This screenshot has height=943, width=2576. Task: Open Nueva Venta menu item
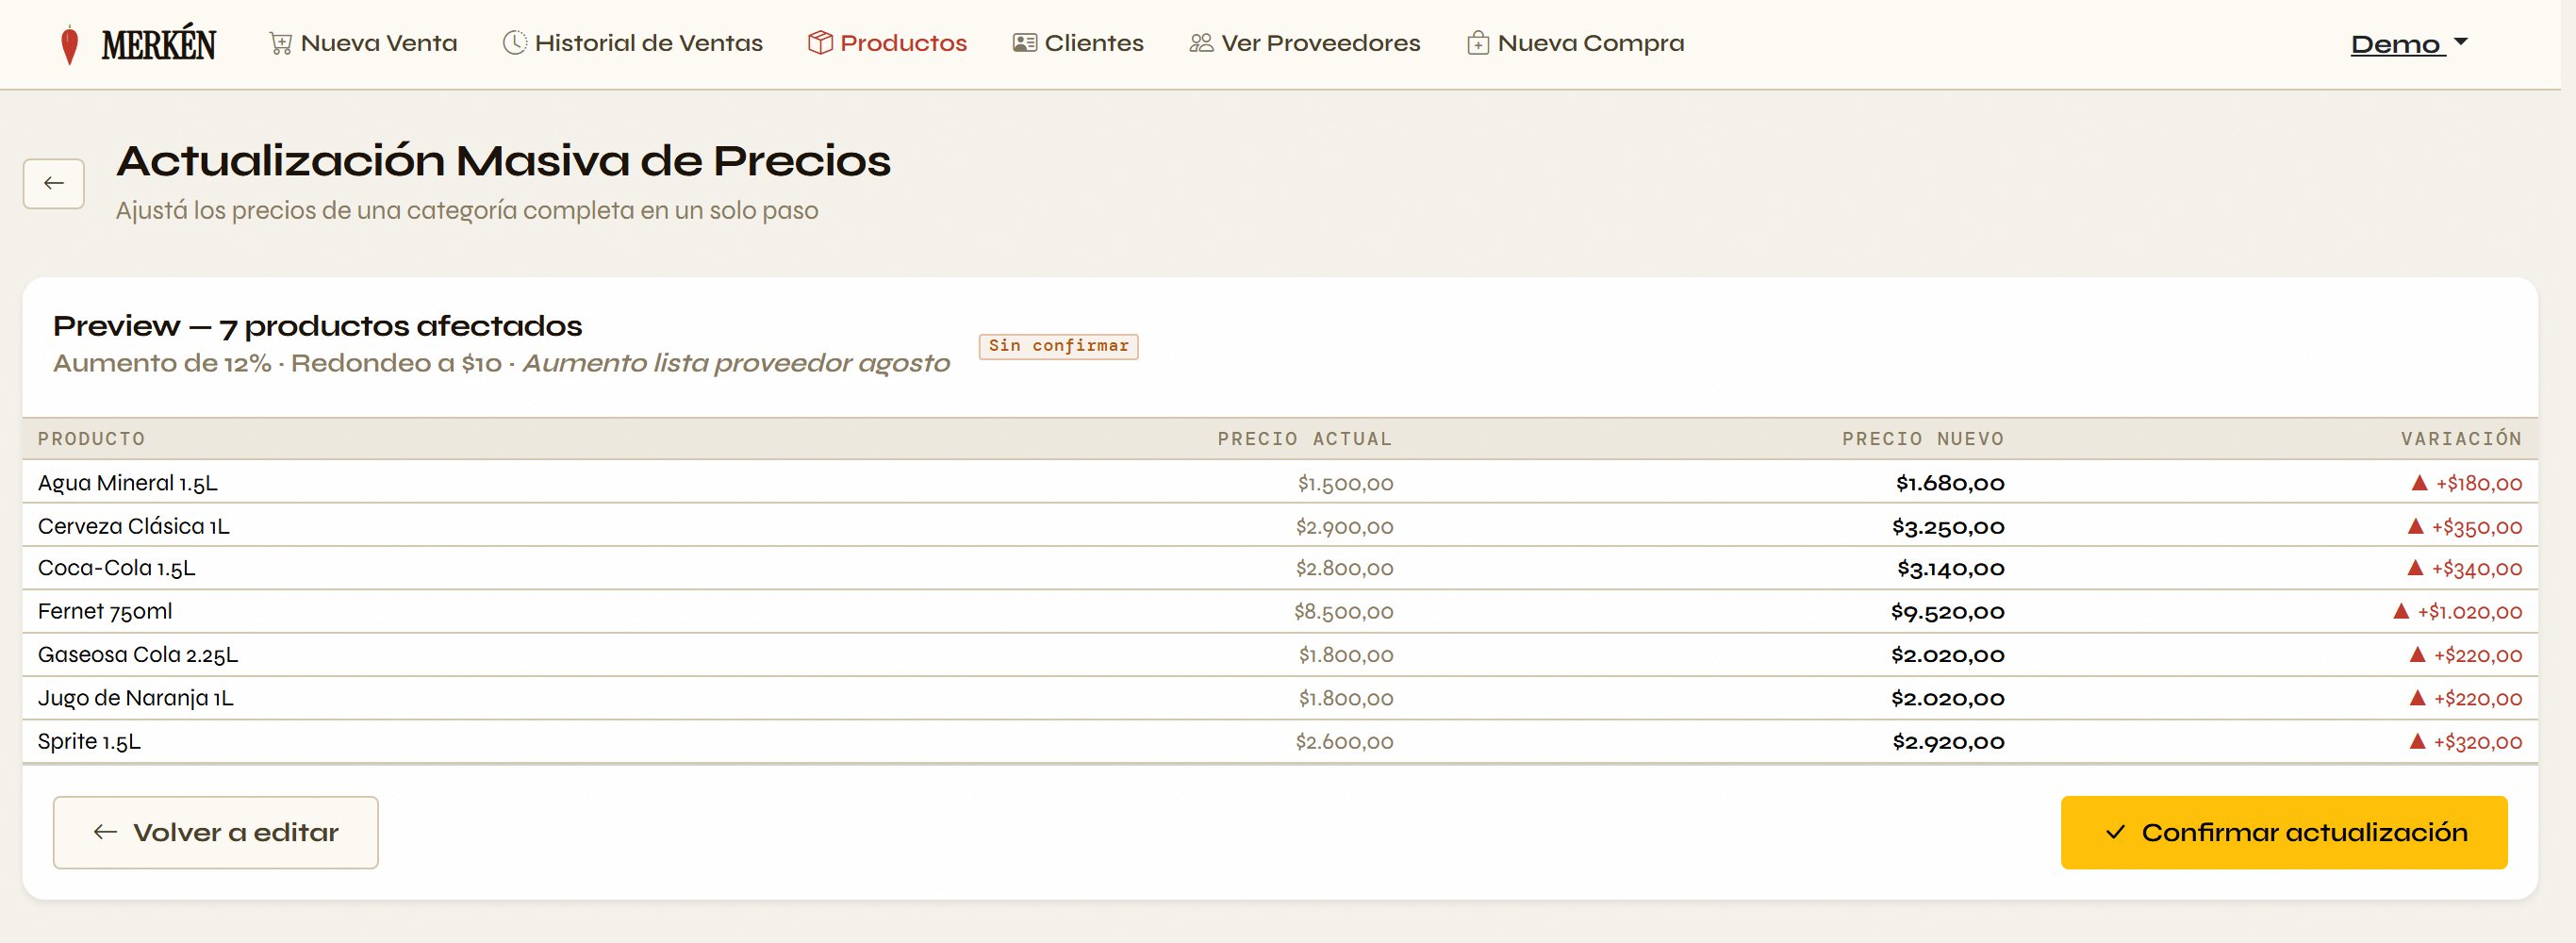click(x=363, y=43)
